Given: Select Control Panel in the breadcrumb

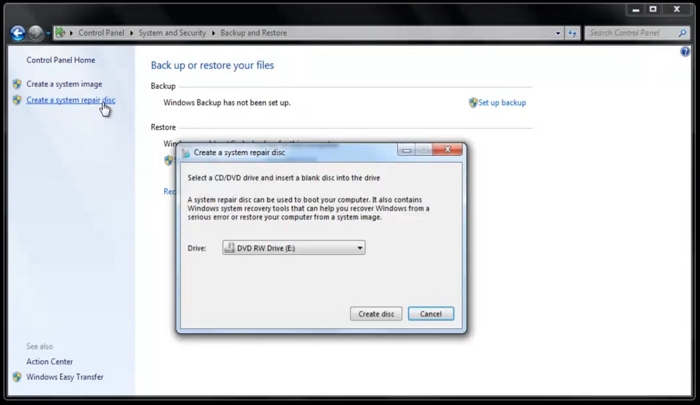Looking at the screenshot, I should [x=101, y=33].
